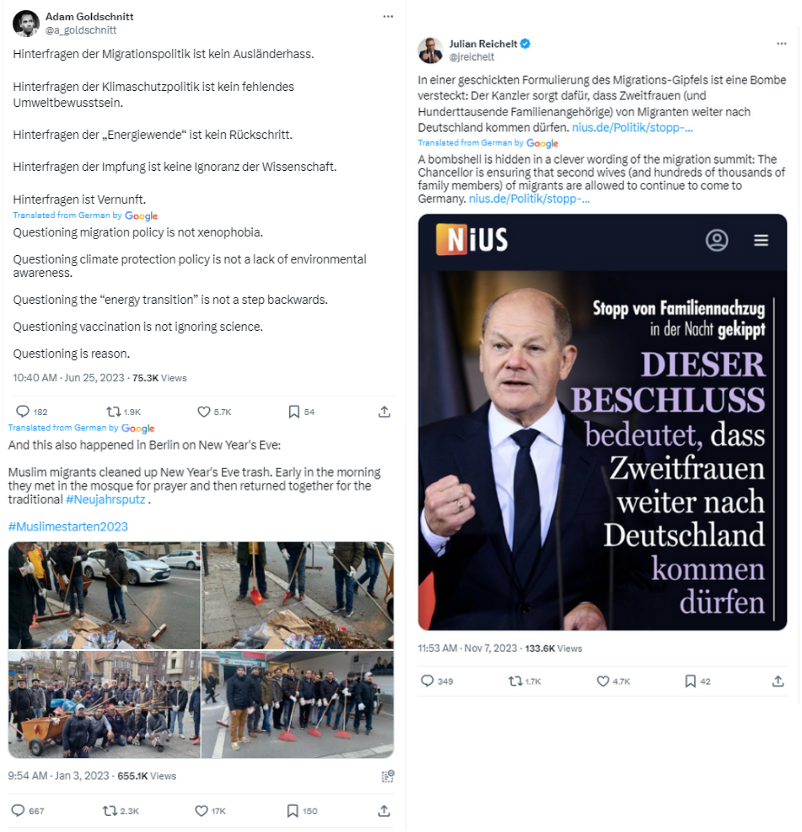Open more options on Adam Goldschnitt's tweet
The width and height of the screenshot is (802, 832).
tap(388, 16)
